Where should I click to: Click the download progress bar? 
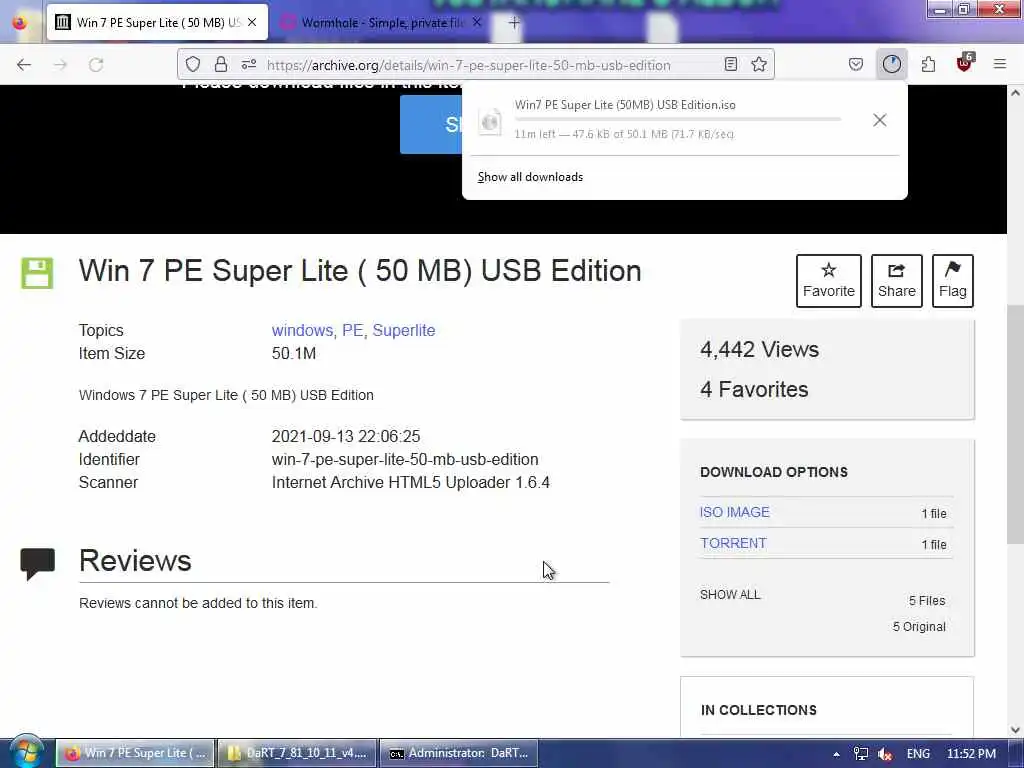tap(677, 120)
